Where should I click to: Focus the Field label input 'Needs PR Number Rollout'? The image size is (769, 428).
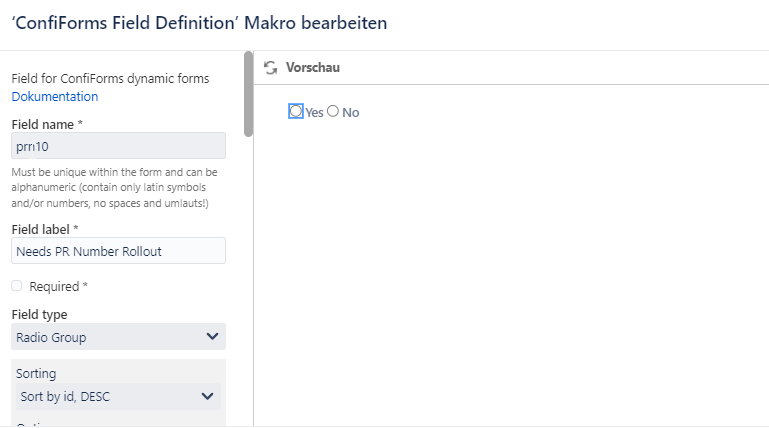(118, 251)
